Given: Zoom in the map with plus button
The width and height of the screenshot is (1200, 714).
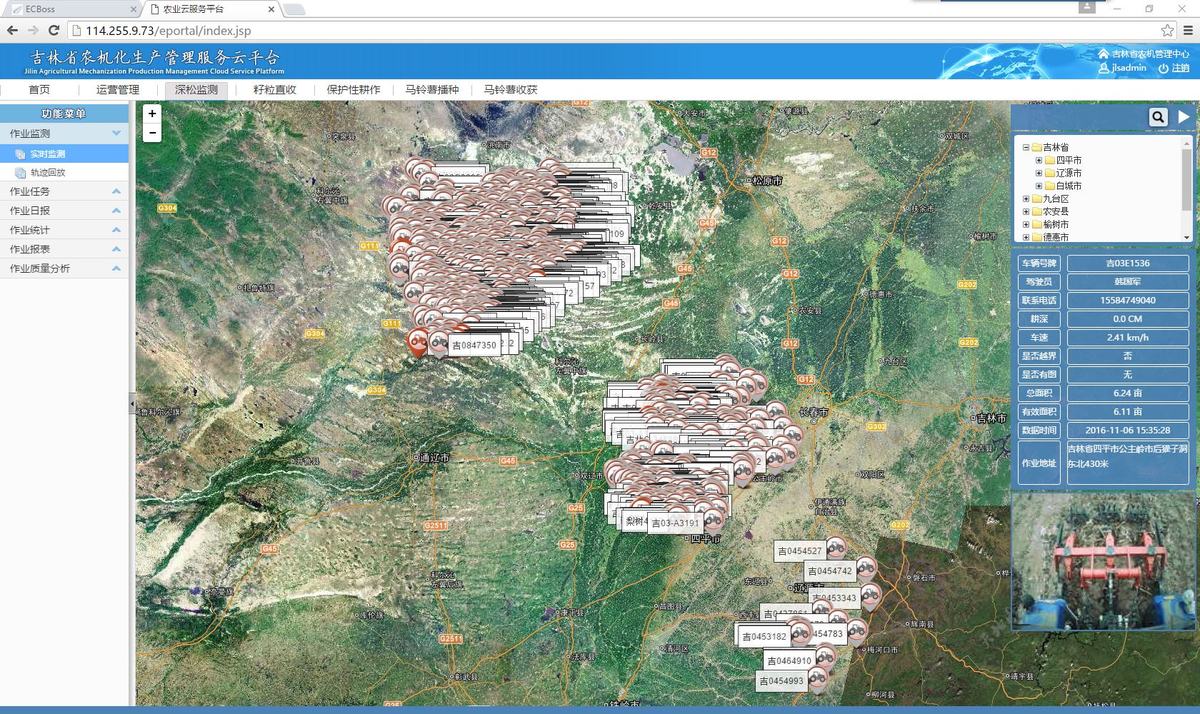Looking at the screenshot, I should pos(152,114).
